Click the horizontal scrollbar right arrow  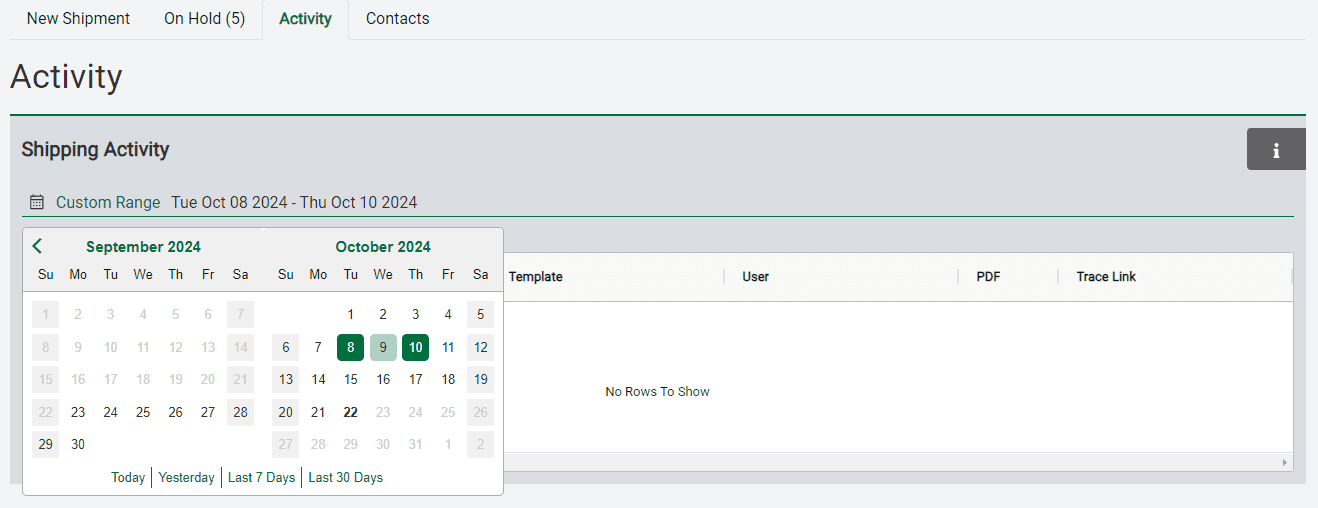pos(1285,463)
